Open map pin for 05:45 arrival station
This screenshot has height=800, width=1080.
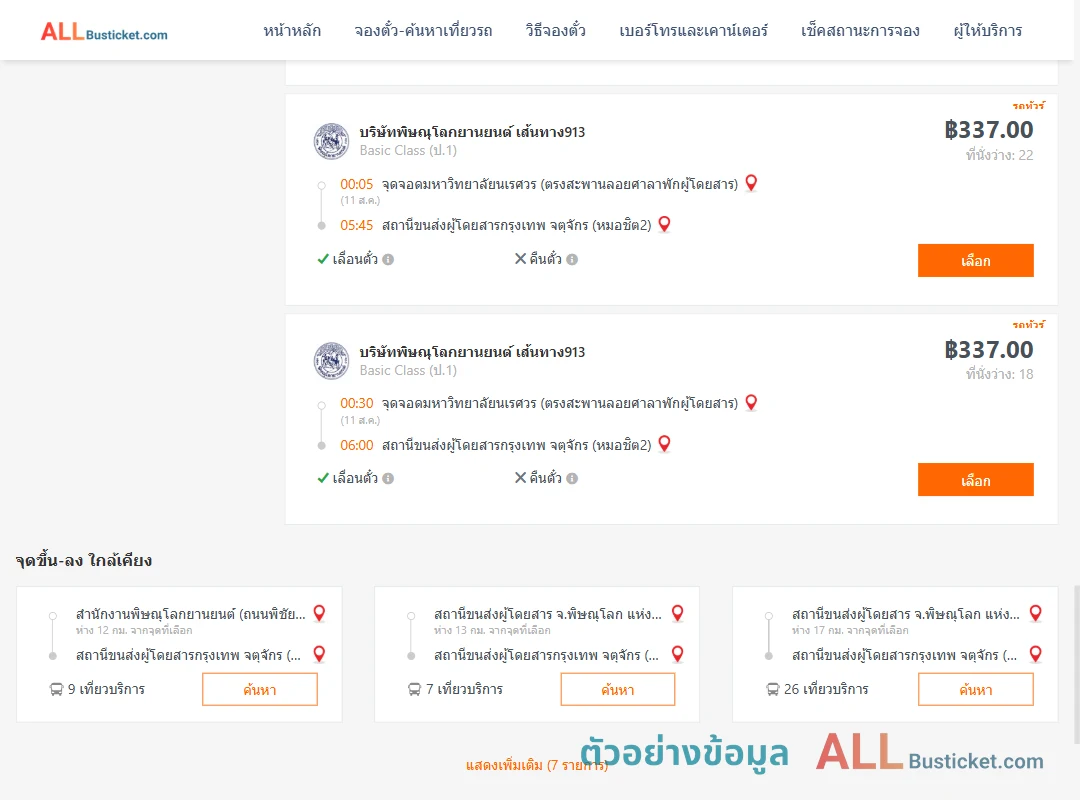click(x=665, y=224)
